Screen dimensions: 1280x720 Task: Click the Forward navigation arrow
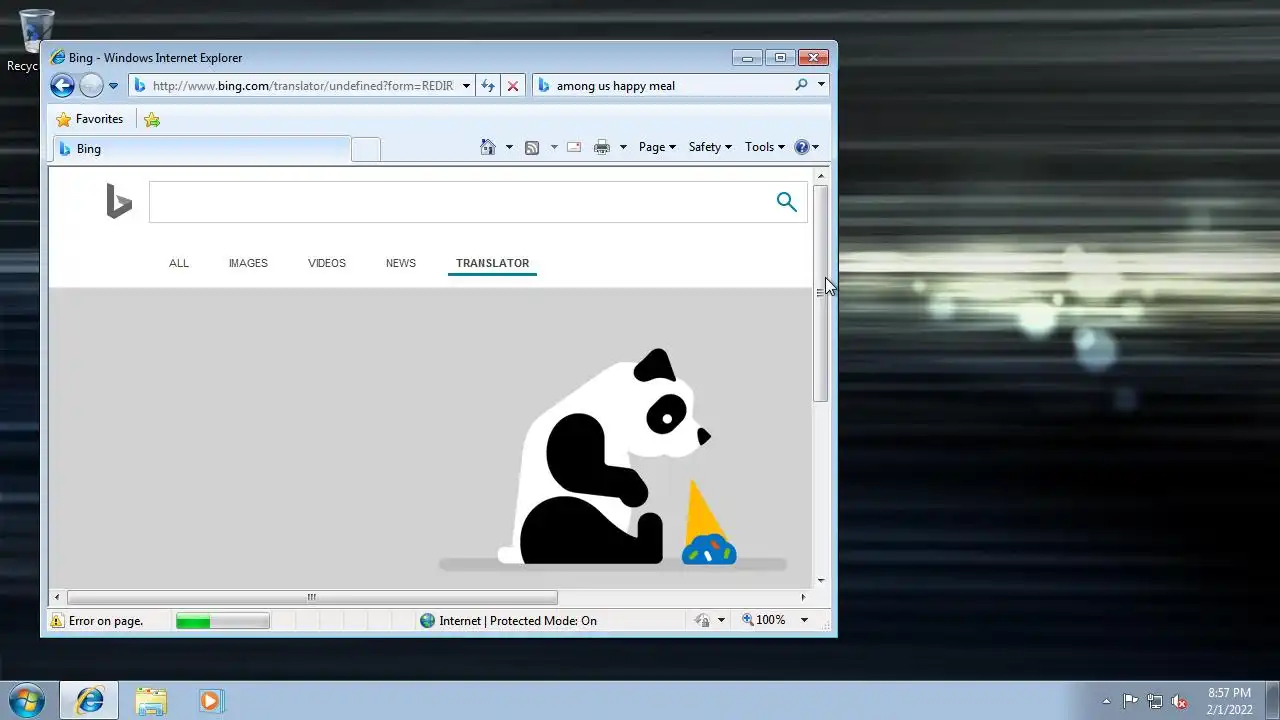[x=91, y=86]
